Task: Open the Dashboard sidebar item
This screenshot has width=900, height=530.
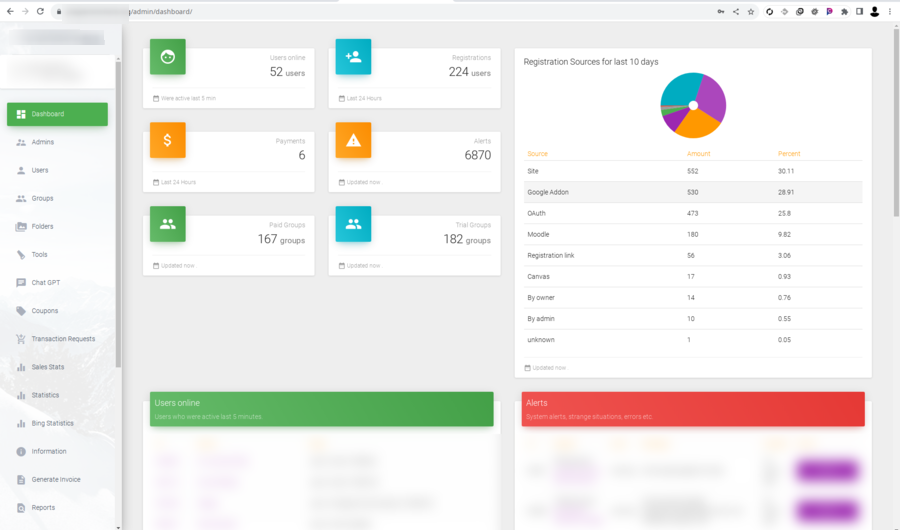Action: [57, 114]
